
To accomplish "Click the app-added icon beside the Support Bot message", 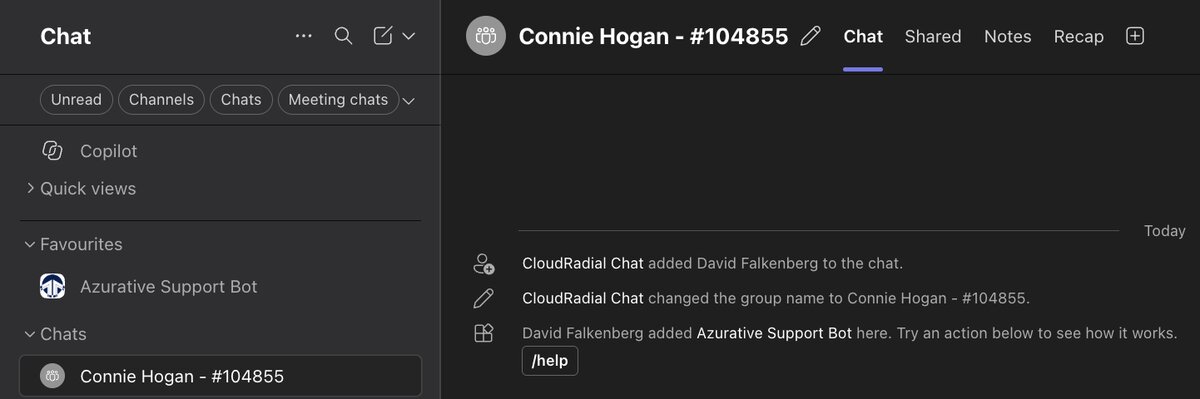I will 484,333.
